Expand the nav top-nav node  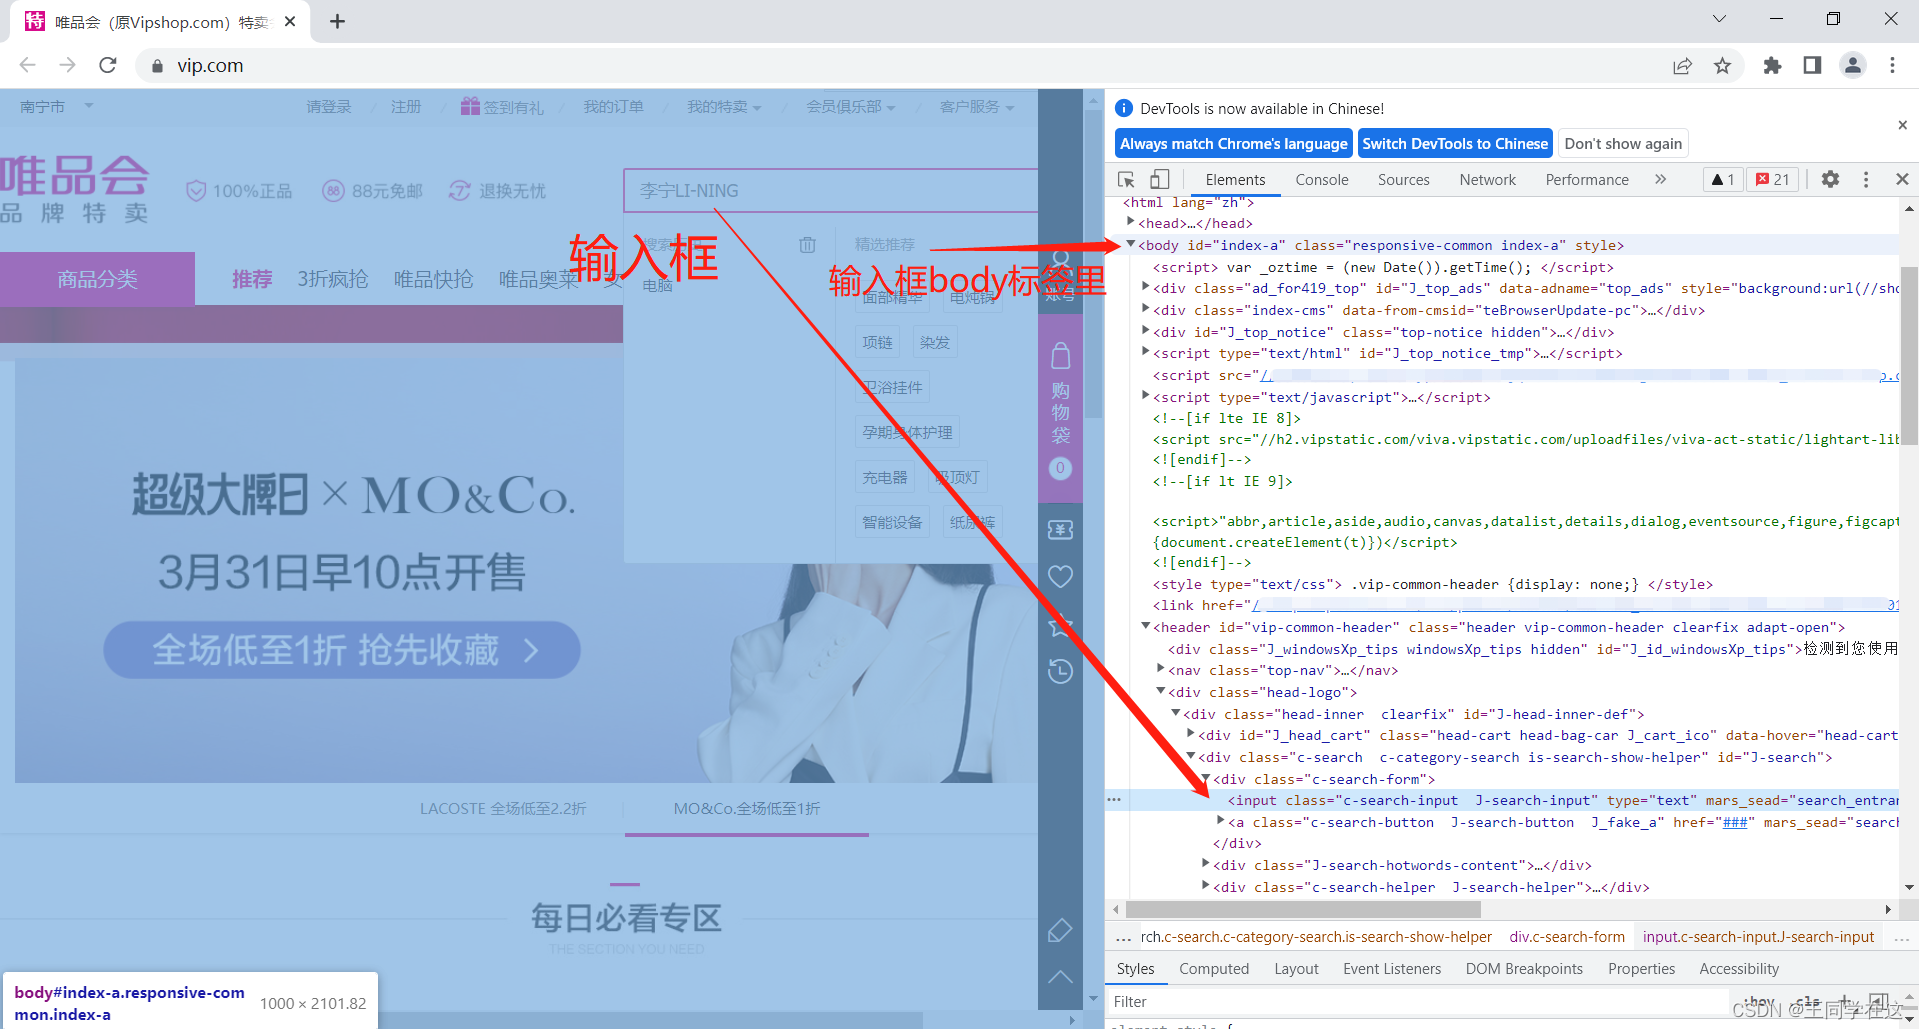(x=1161, y=670)
